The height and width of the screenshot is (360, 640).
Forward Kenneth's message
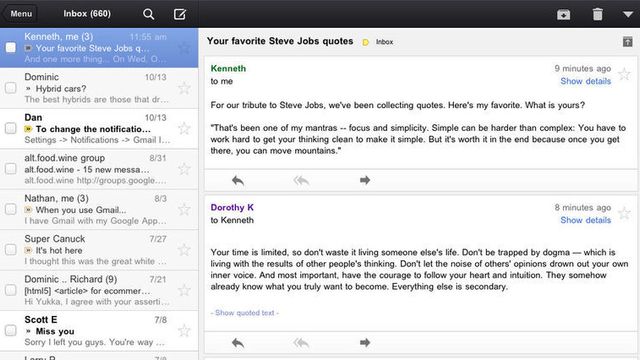coord(365,180)
